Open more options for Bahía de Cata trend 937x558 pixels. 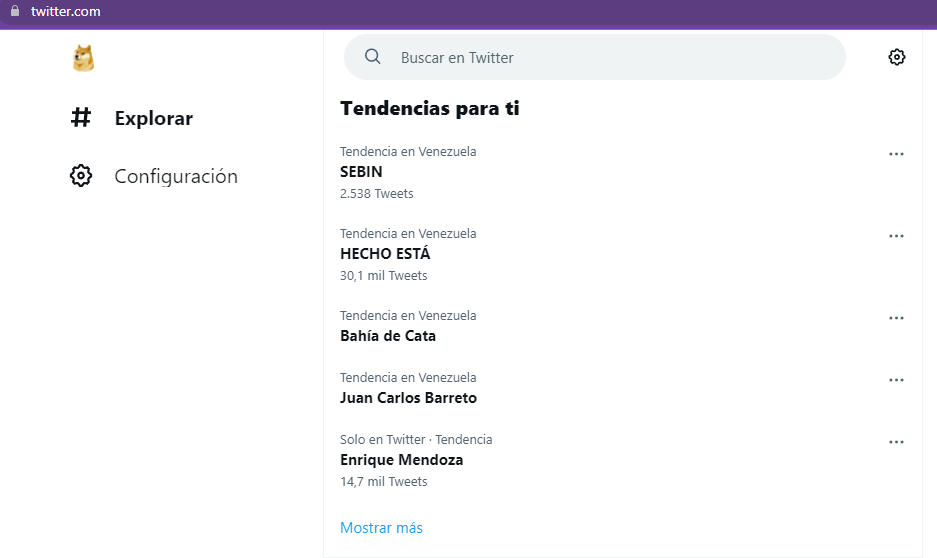(x=896, y=318)
